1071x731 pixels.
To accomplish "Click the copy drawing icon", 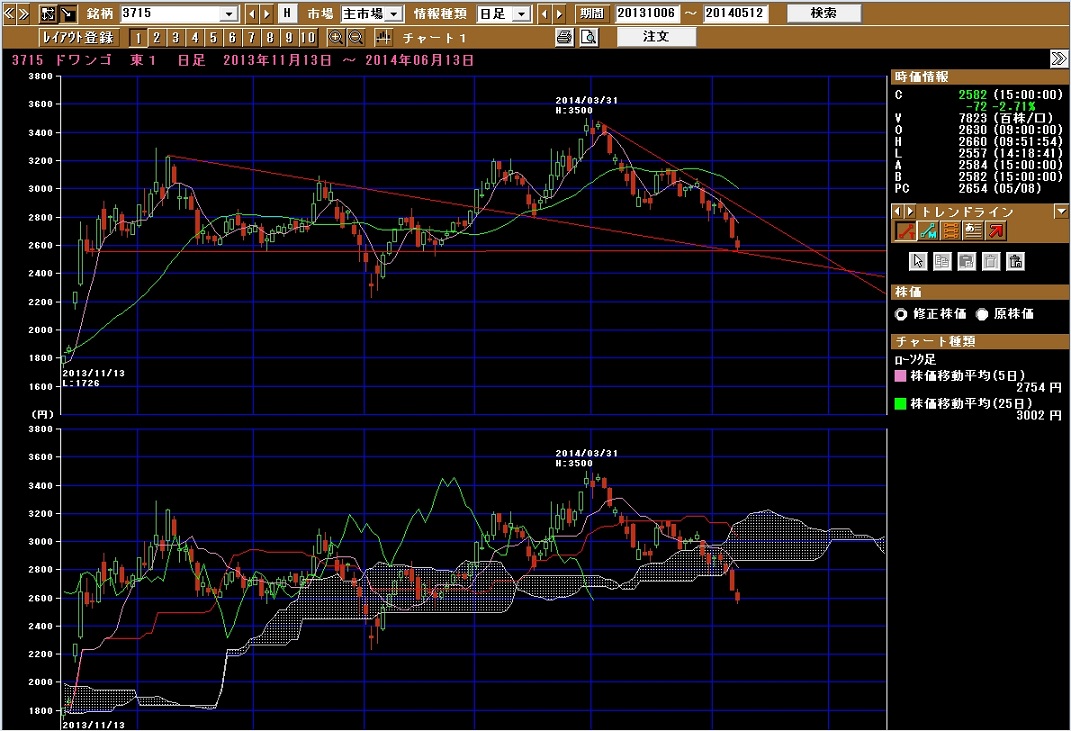I will [942, 261].
